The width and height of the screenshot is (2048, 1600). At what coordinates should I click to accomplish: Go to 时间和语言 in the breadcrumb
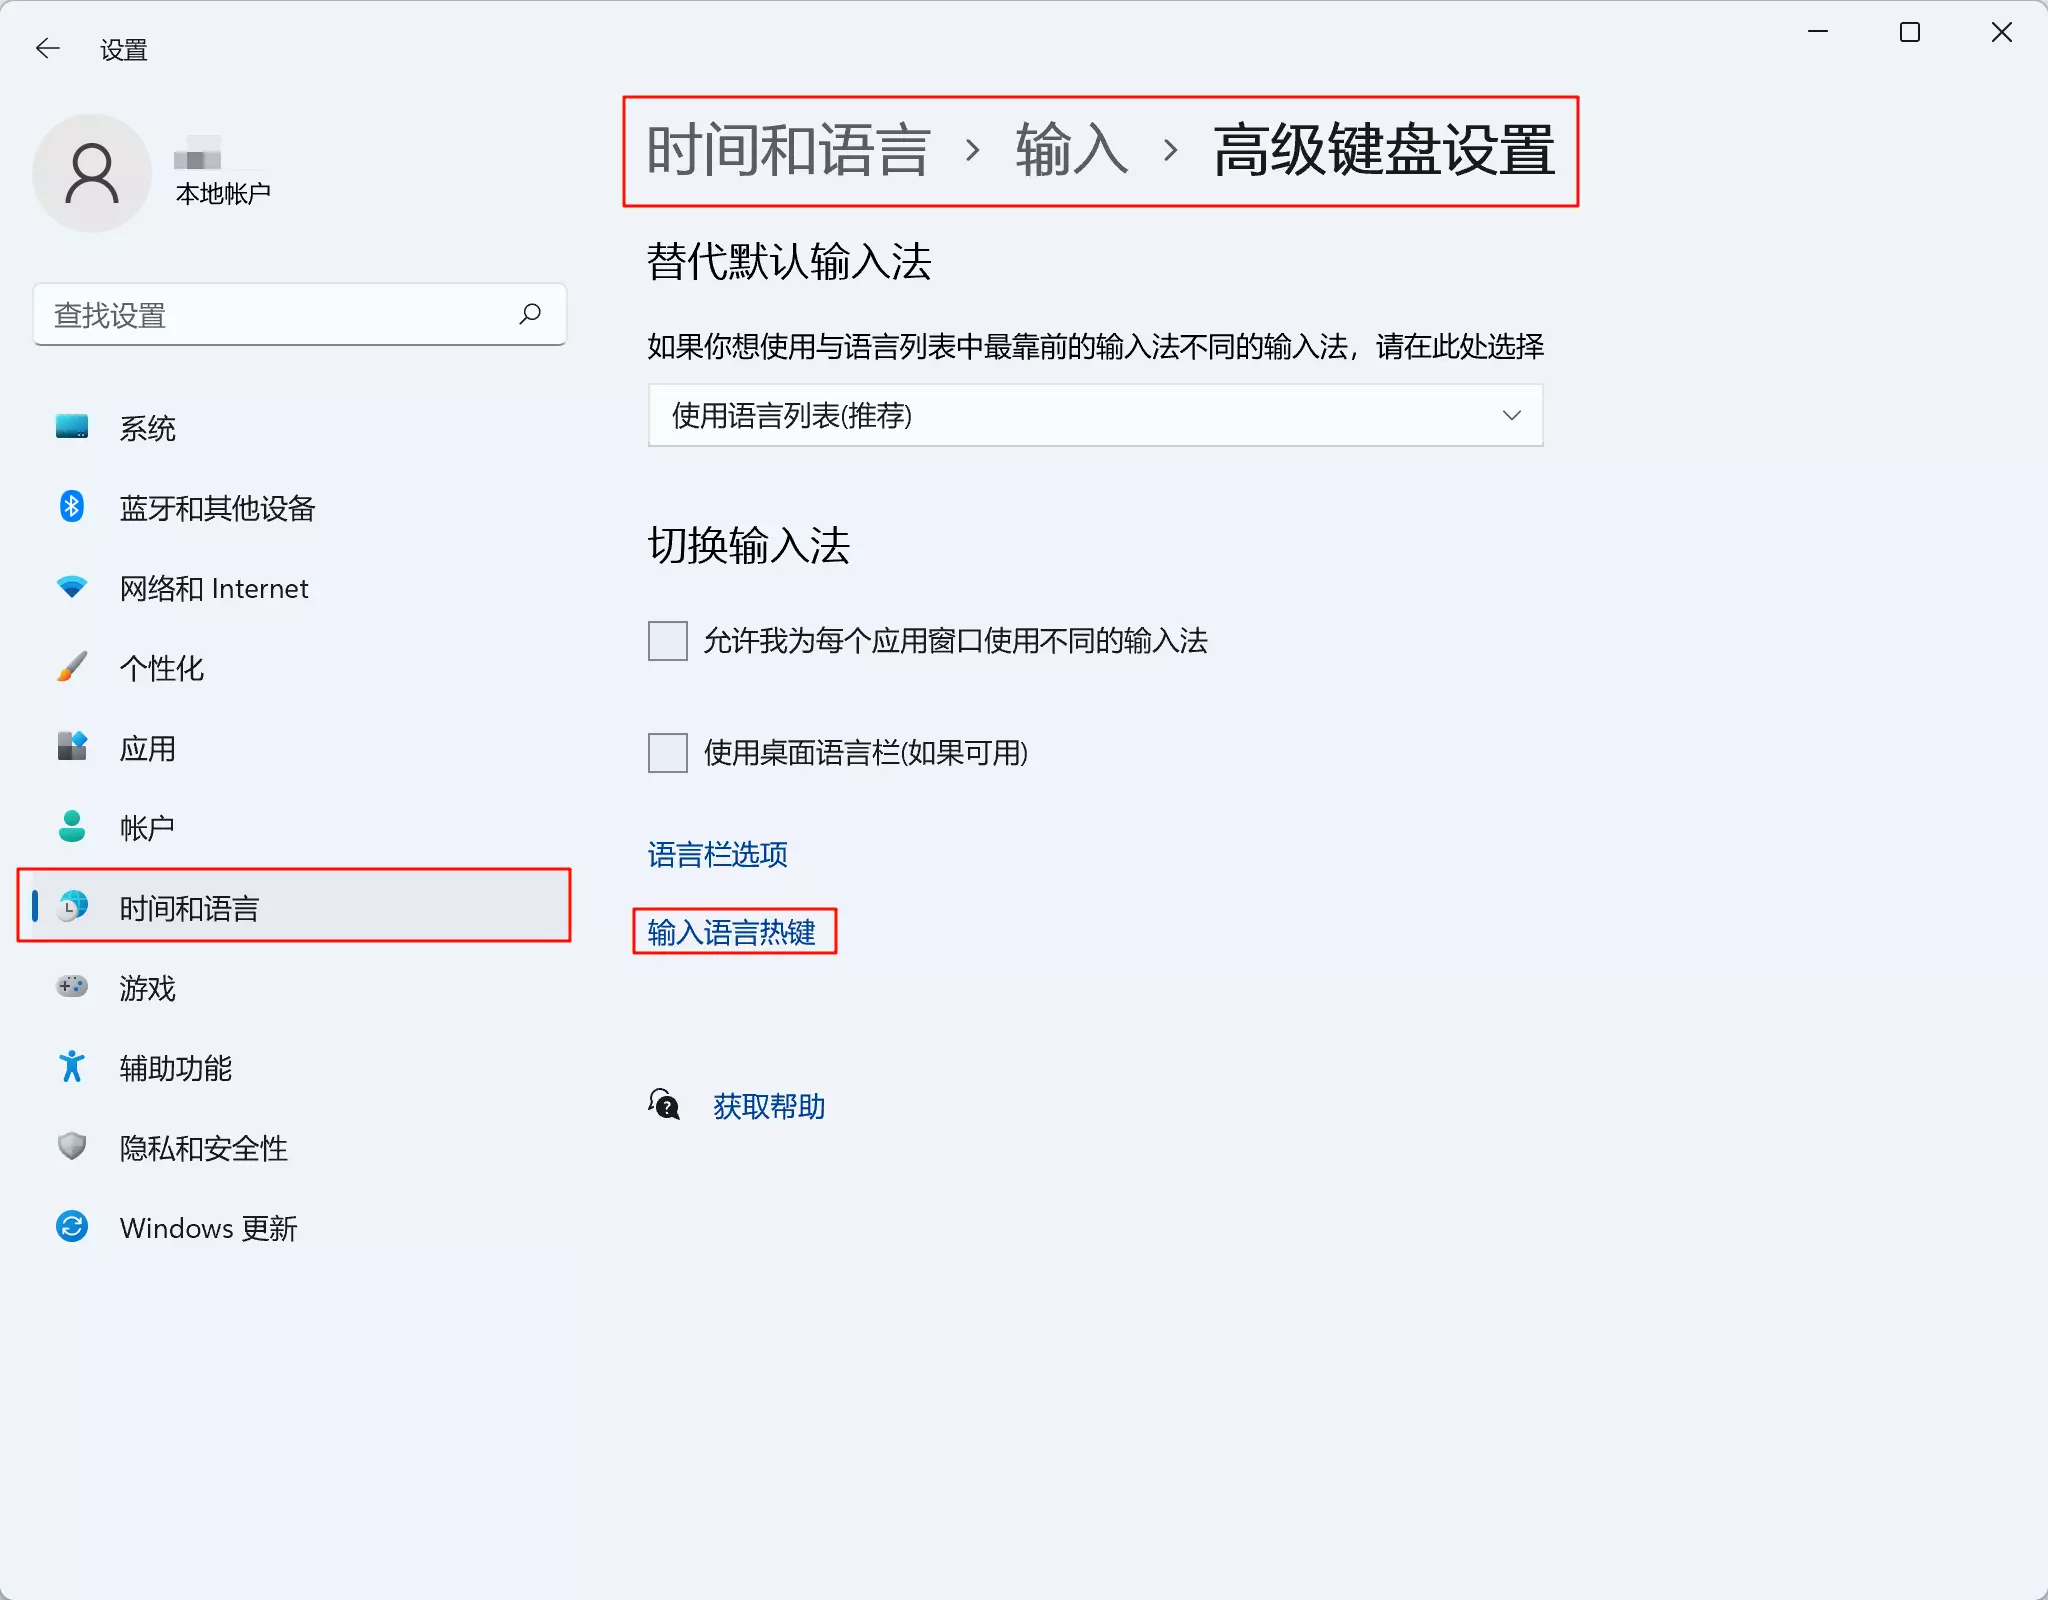coord(788,151)
